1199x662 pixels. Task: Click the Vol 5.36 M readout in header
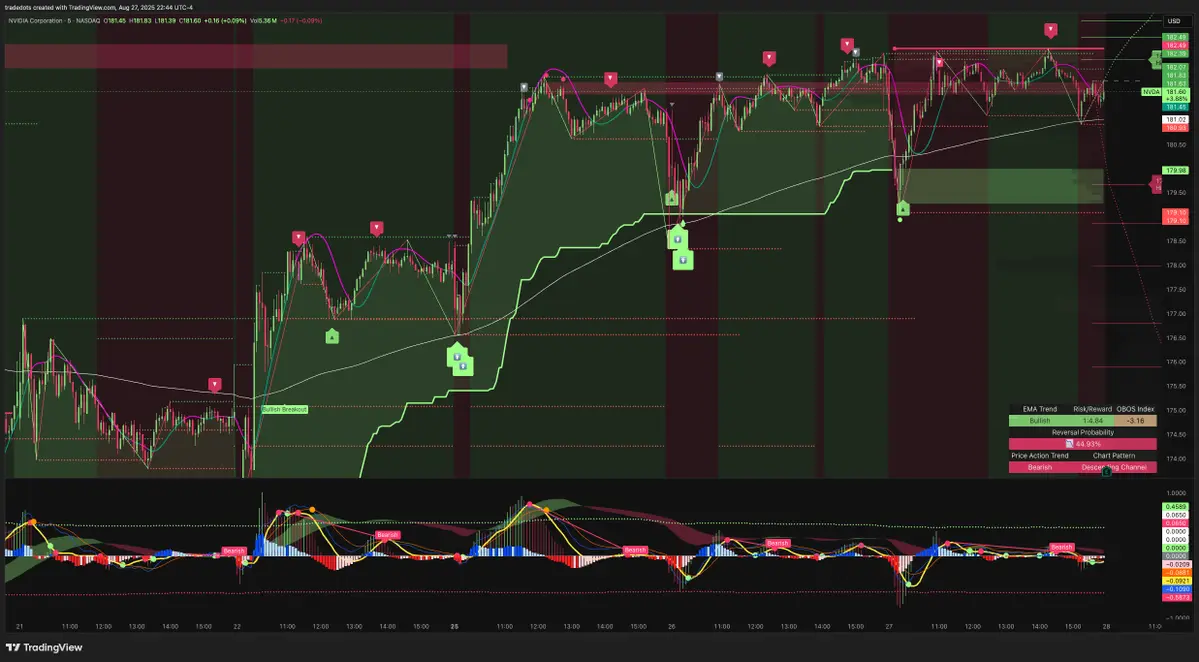264,21
